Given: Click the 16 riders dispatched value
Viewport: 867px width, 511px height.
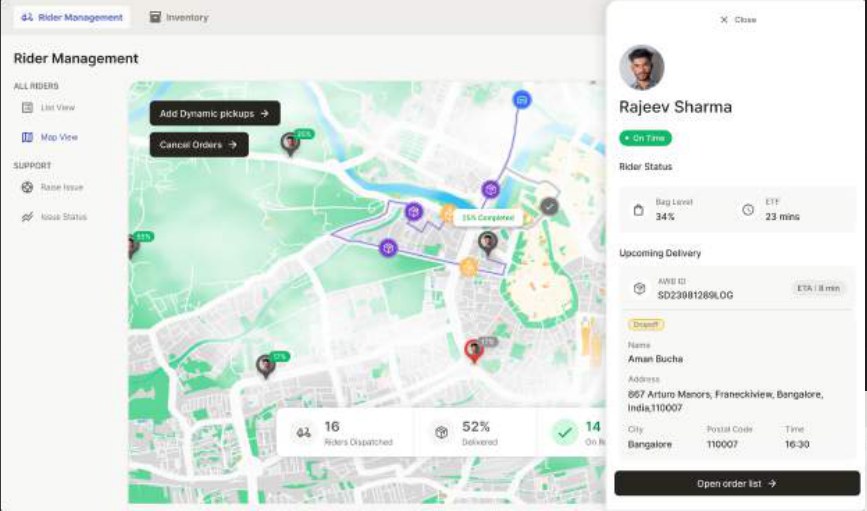Looking at the screenshot, I should coord(332,426).
